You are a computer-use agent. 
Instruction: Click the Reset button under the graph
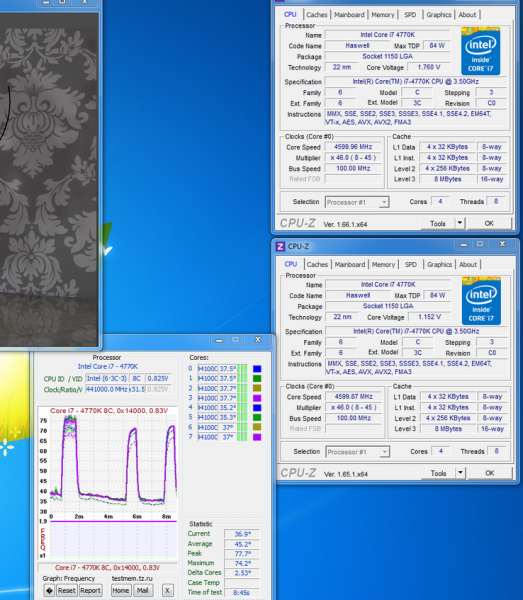coord(67,590)
